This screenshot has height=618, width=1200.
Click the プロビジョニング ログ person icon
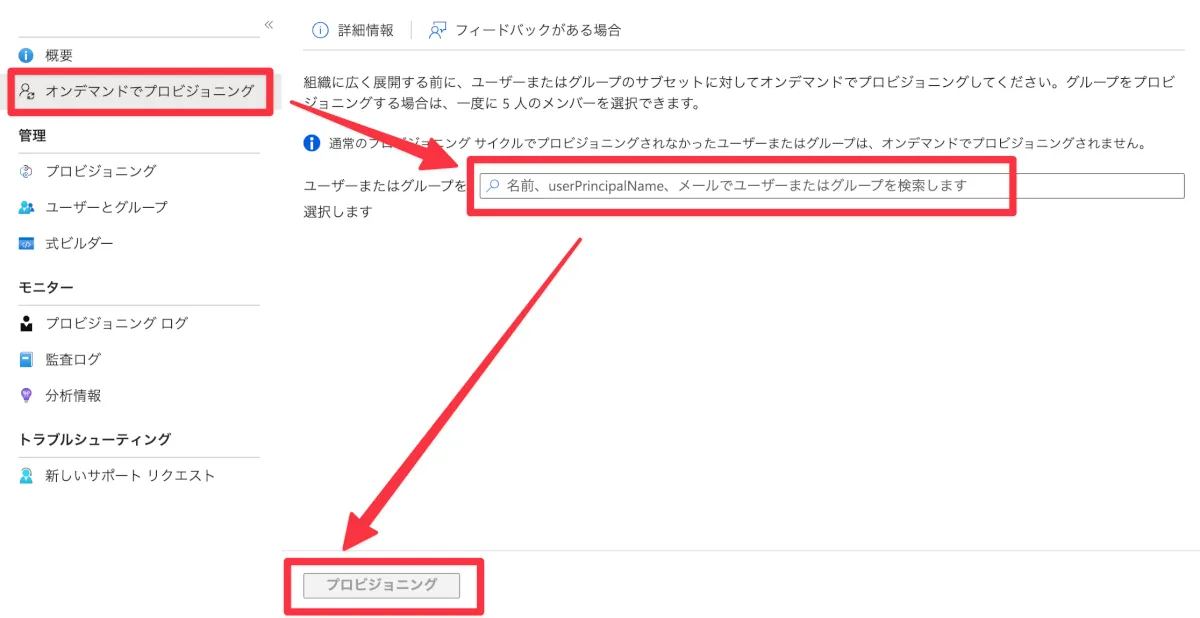(27, 324)
